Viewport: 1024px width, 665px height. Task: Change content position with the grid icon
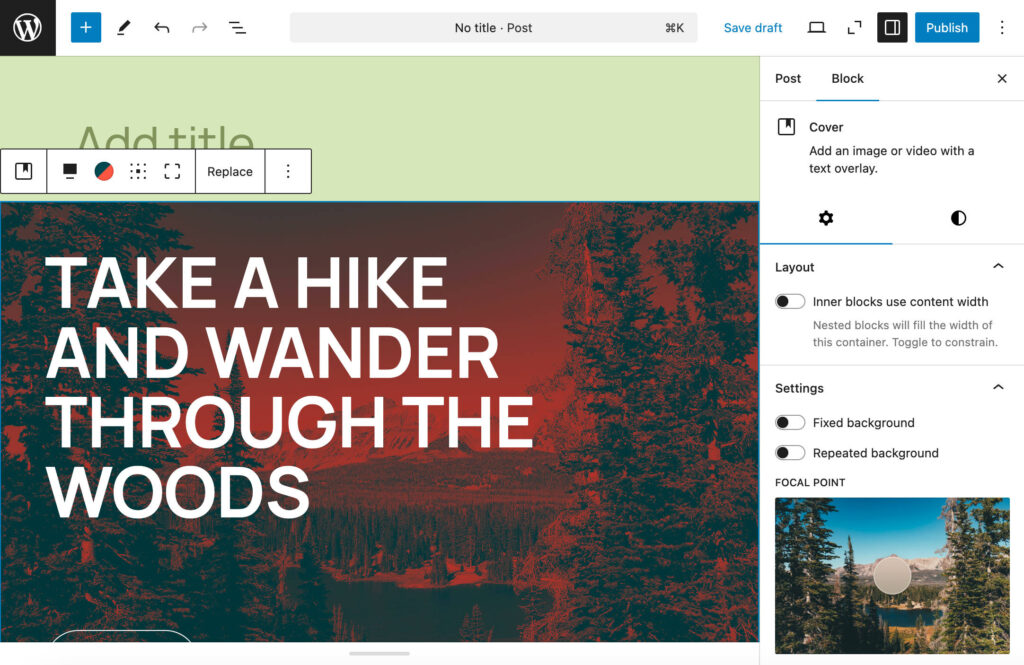pyautogui.click(x=138, y=171)
